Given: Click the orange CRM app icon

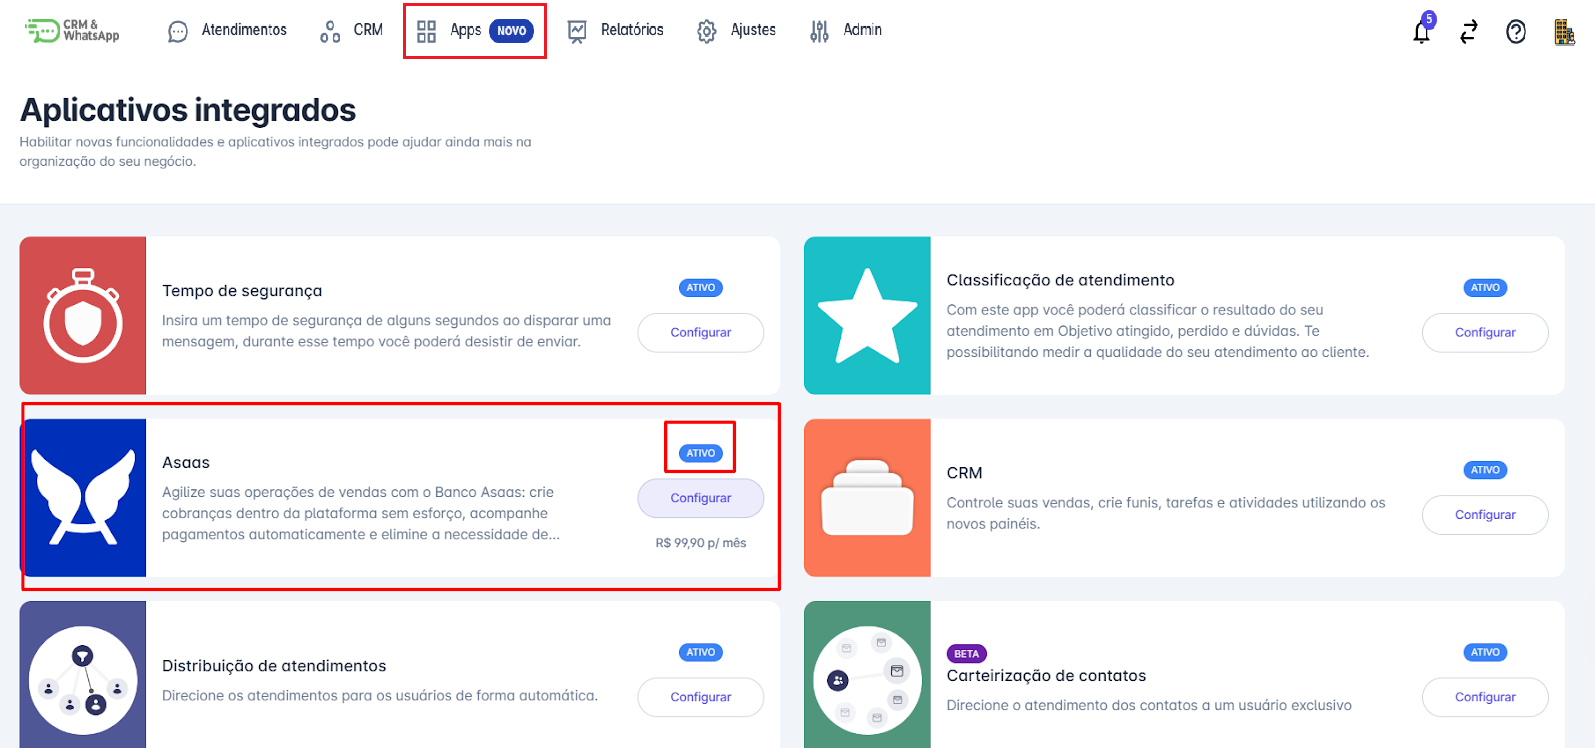Looking at the screenshot, I should 867,498.
